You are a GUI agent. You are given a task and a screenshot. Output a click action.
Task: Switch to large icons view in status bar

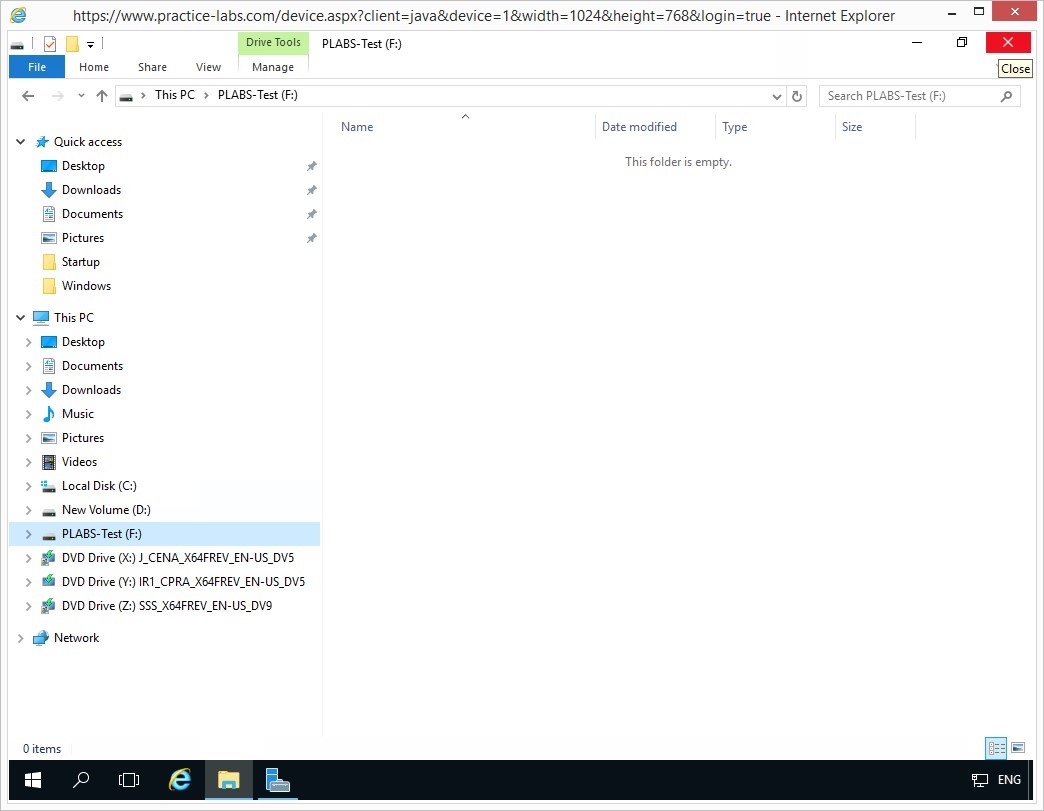pyautogui.click(x=1018, y=748)
